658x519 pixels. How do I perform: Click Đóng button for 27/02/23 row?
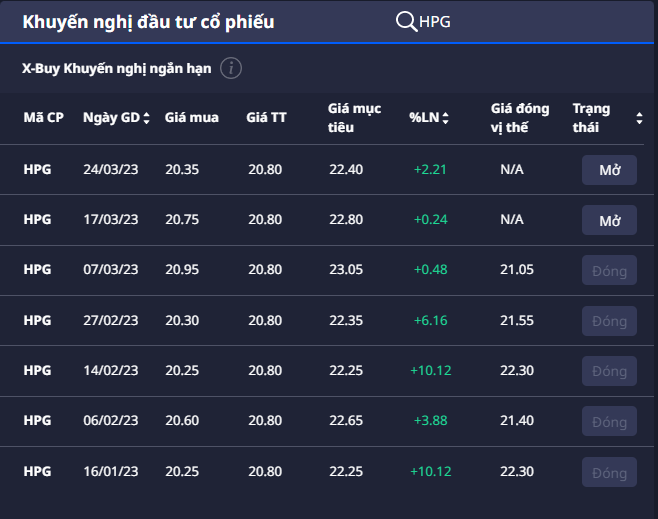click(609, 321)
